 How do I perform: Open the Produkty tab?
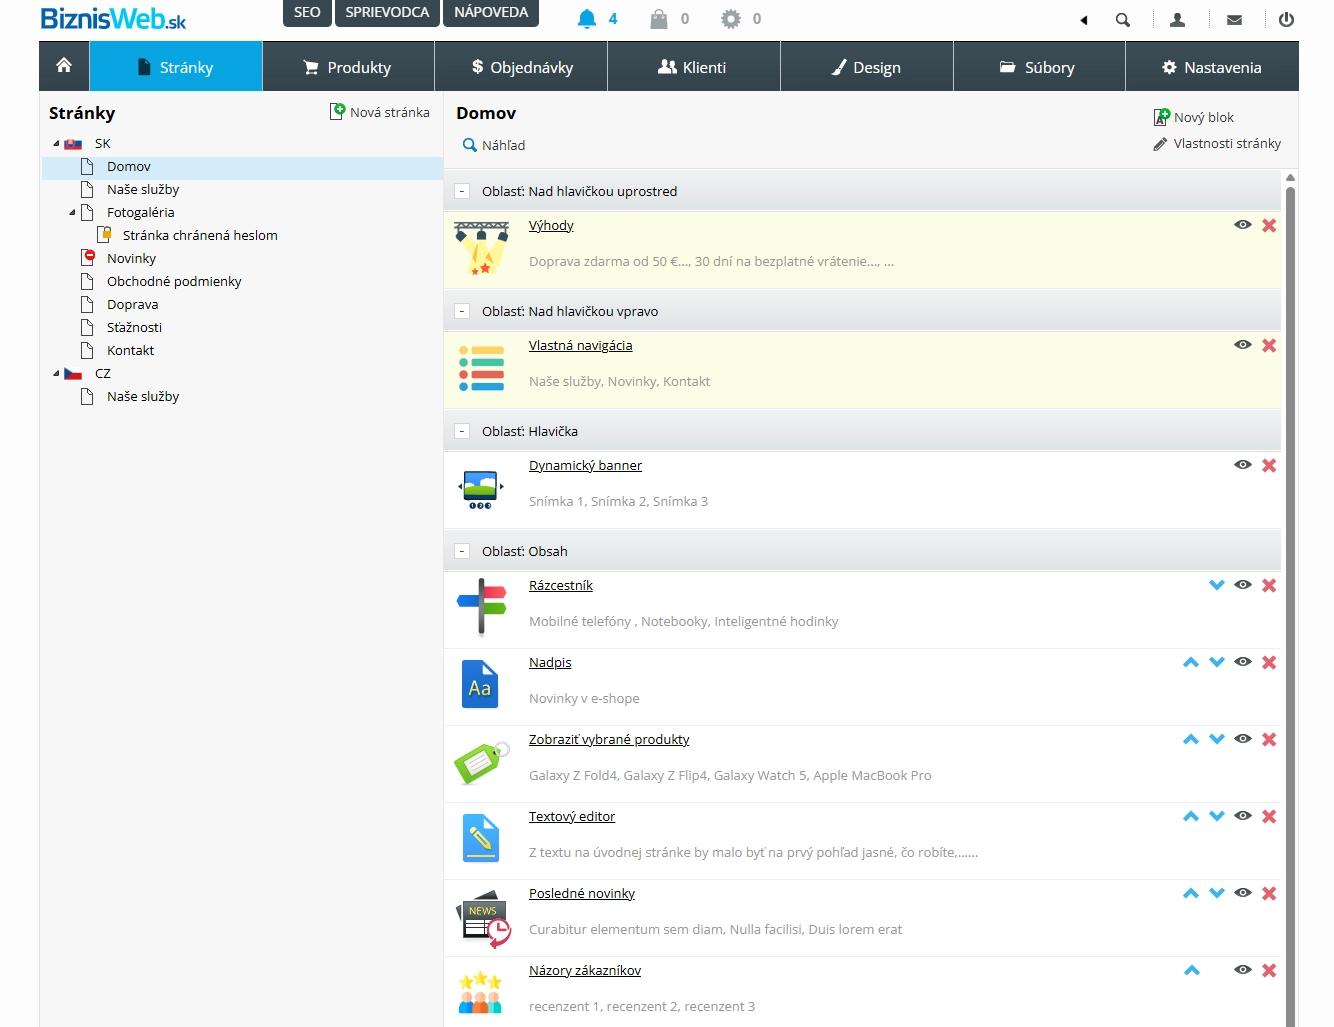point(348,67)
